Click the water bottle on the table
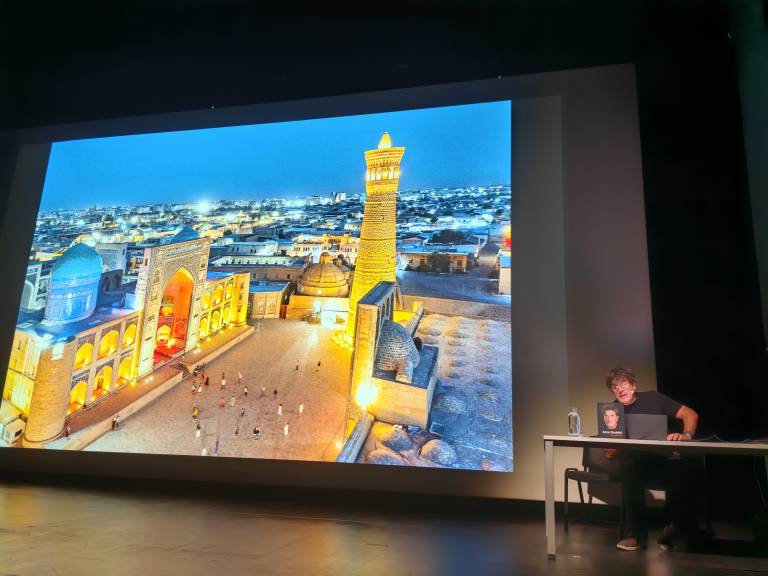Image resolution: width=768 pixels, height=576 pixels. click(x=574, y=421)
